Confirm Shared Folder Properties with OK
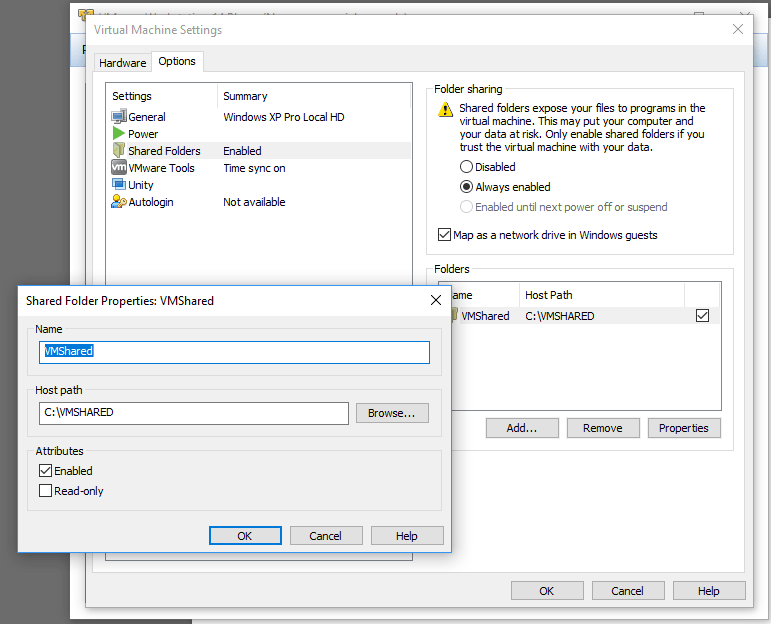Screen dimensions: 771x624 coord(245,535)
